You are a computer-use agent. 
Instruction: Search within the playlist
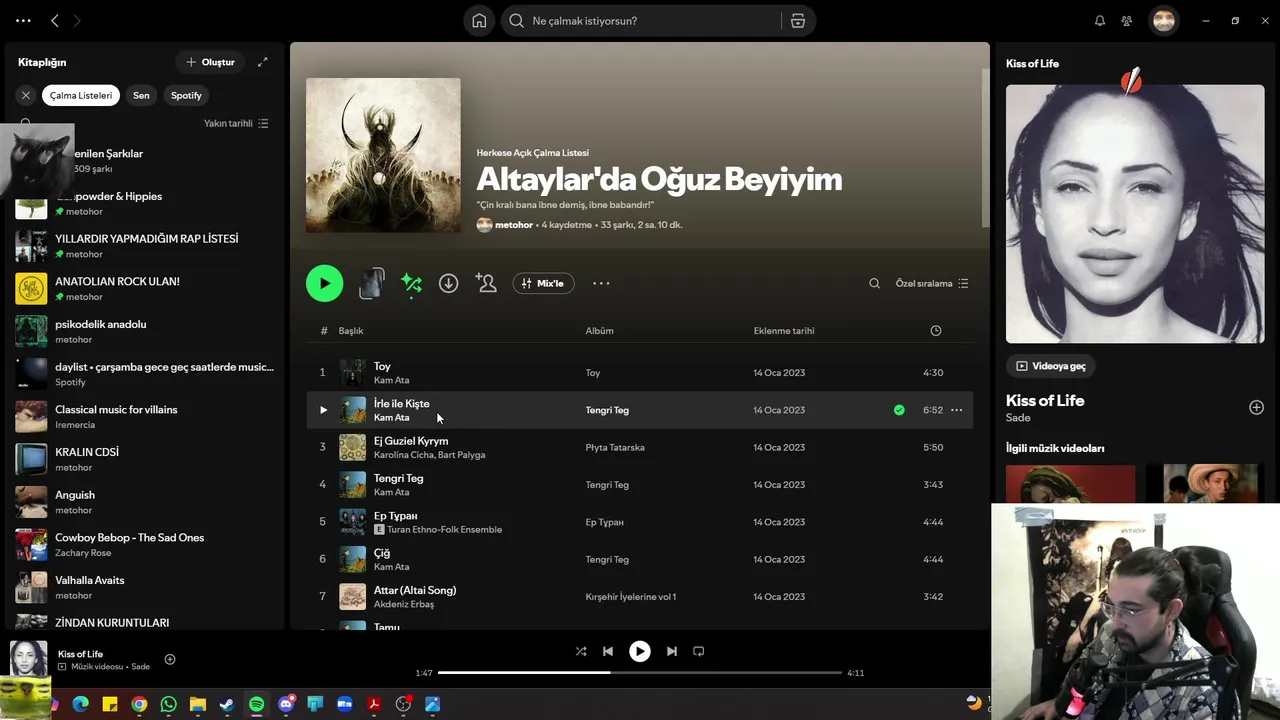tap(874, 283)
